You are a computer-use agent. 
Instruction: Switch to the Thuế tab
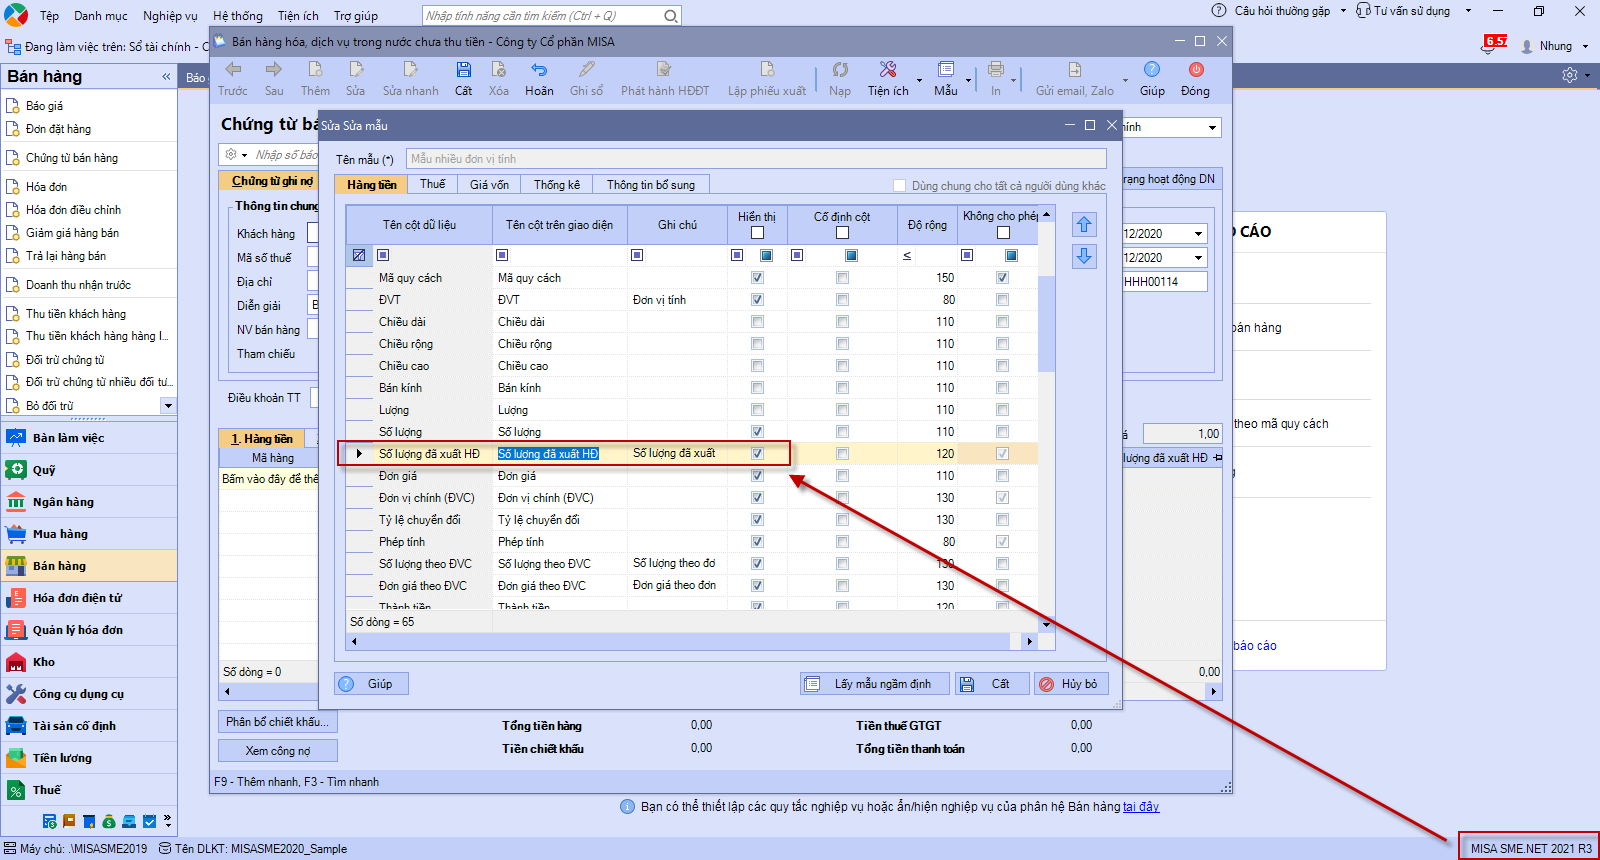point(433,184)
